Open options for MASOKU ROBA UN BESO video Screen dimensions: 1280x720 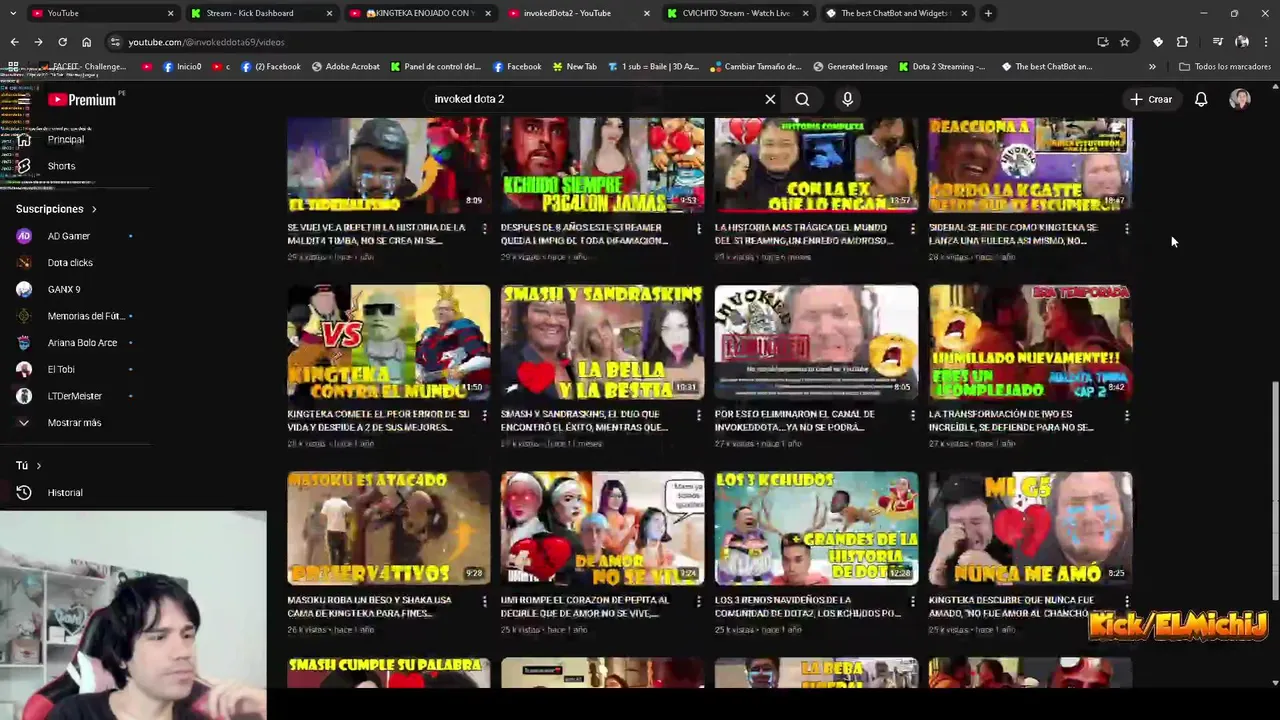coord(485,601)
